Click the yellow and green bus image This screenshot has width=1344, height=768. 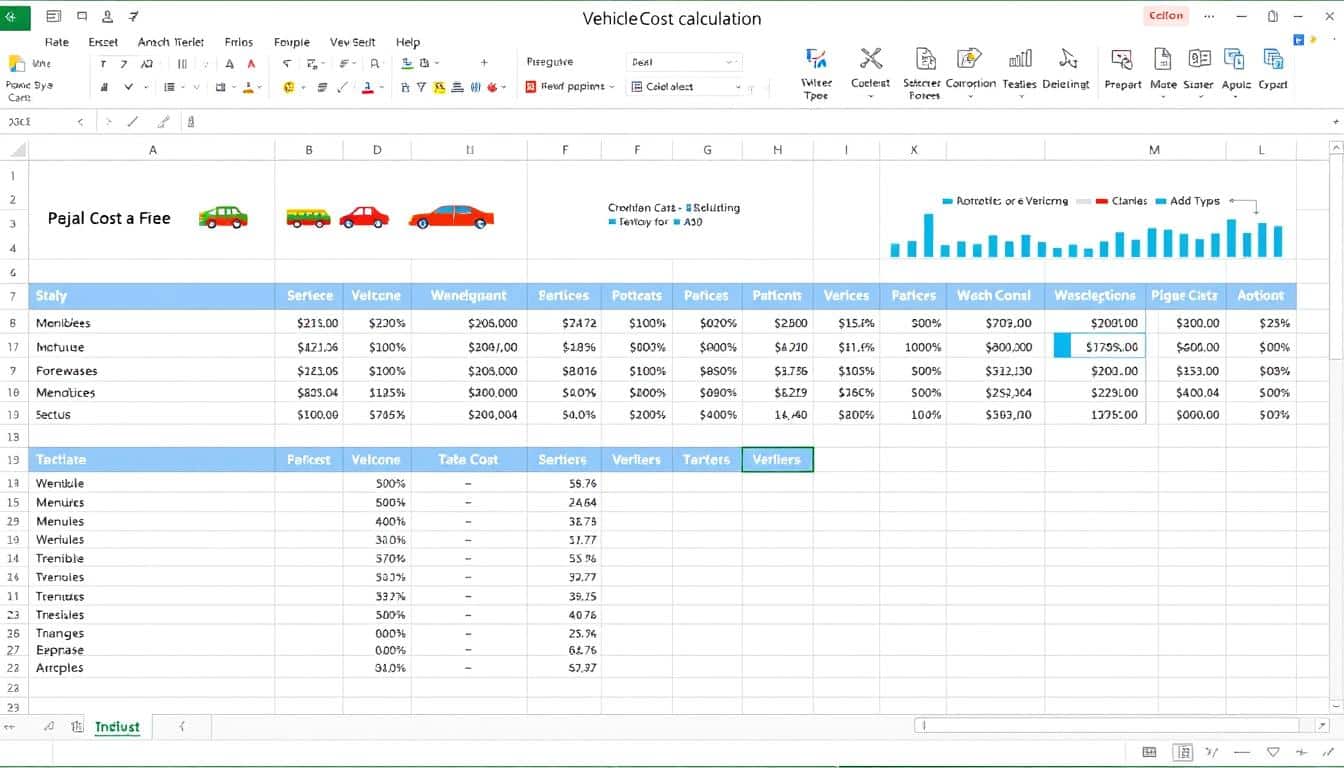[308, 217]
